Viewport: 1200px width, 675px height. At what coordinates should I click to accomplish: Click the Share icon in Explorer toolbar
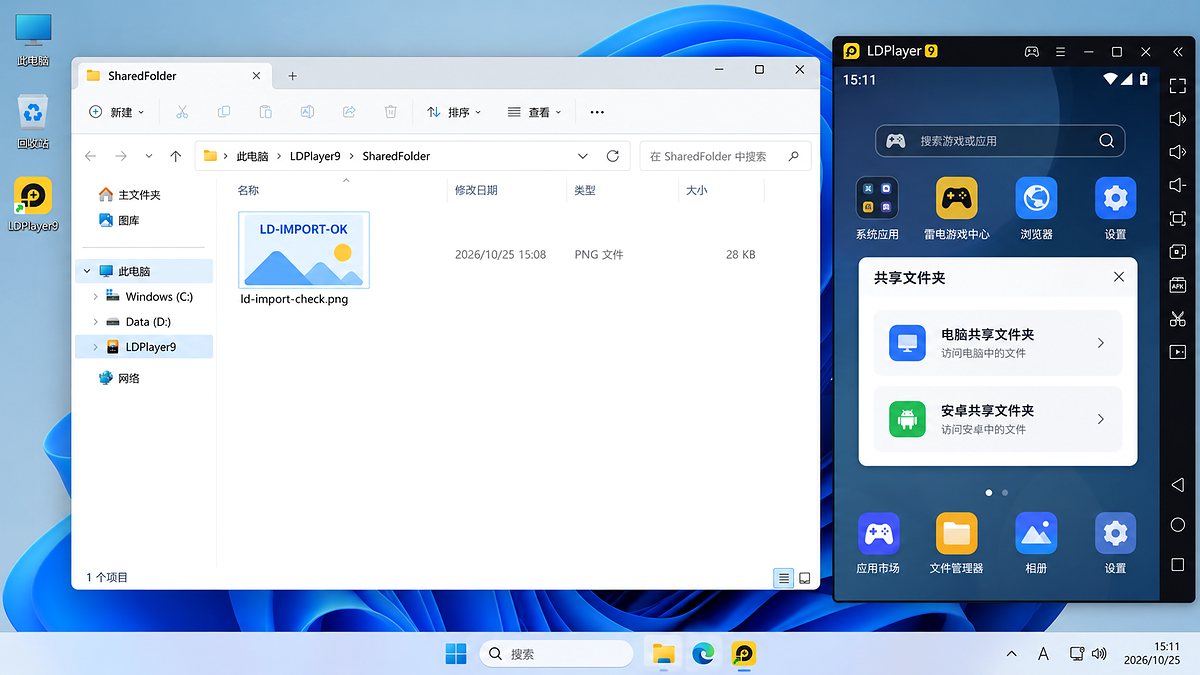point(349,112)
